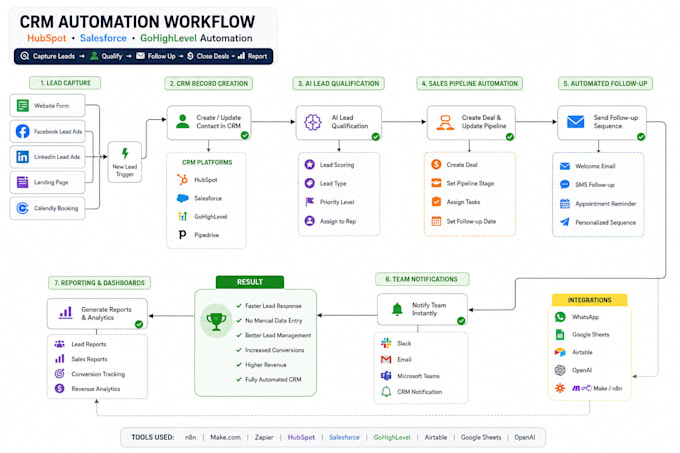
Task: Click the green check on Generate Reports node
Action: [139, 324]
